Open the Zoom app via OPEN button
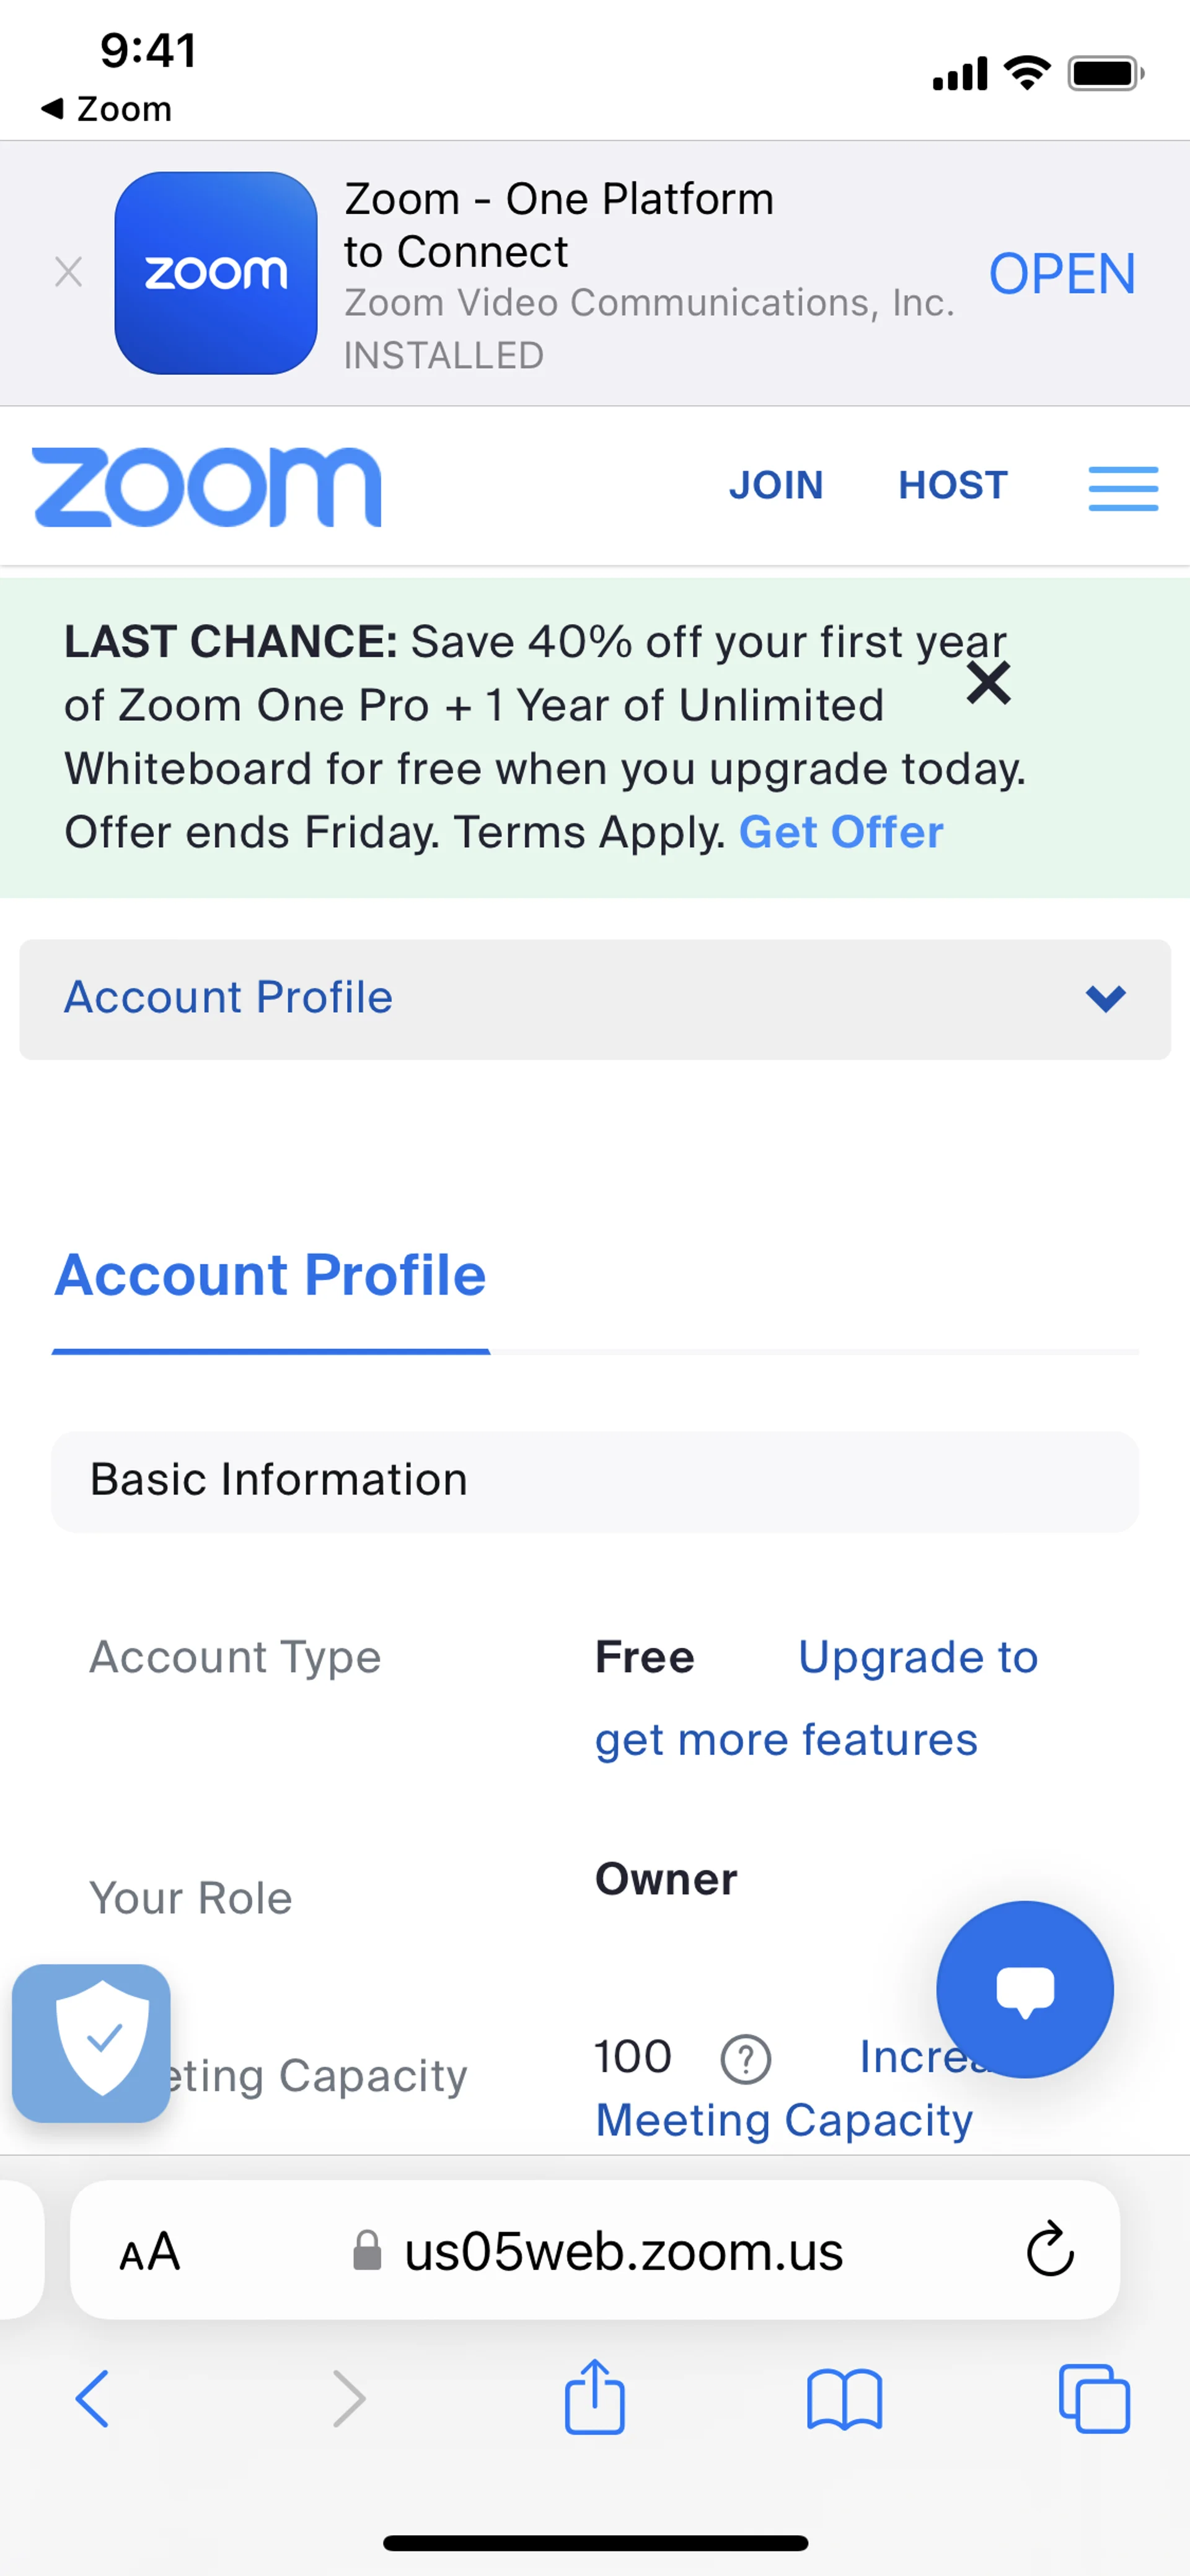The width and height of the screenshot is (1190, 2576). coord(1062,274)
